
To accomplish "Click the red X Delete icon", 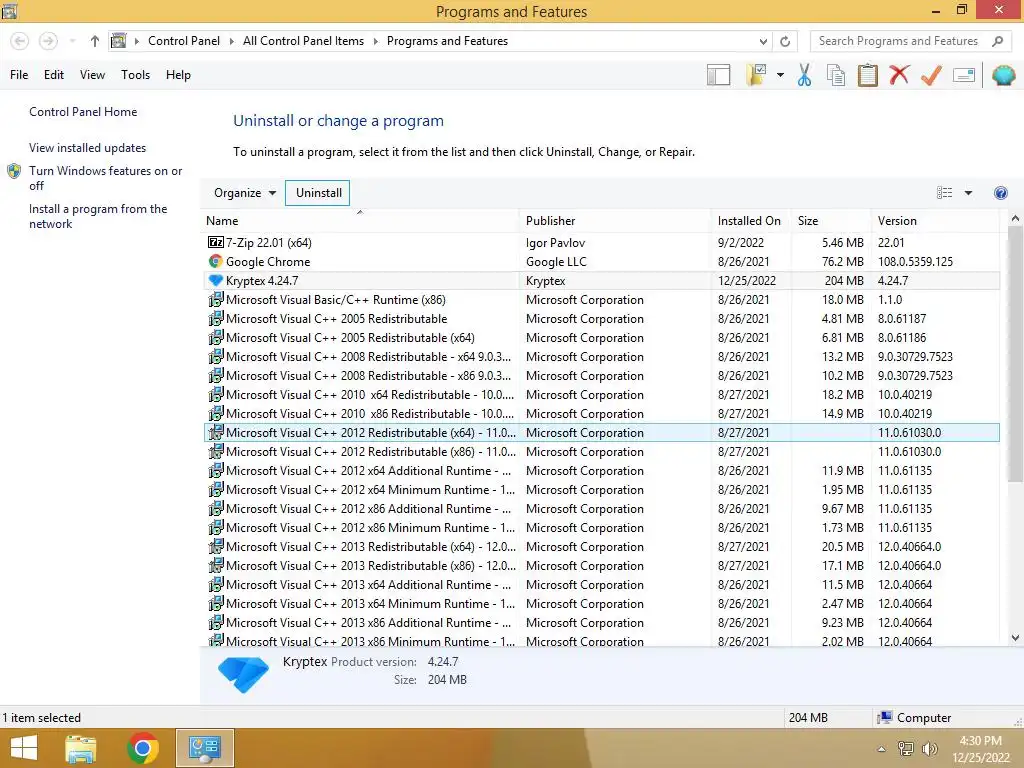I will point(899,74).
